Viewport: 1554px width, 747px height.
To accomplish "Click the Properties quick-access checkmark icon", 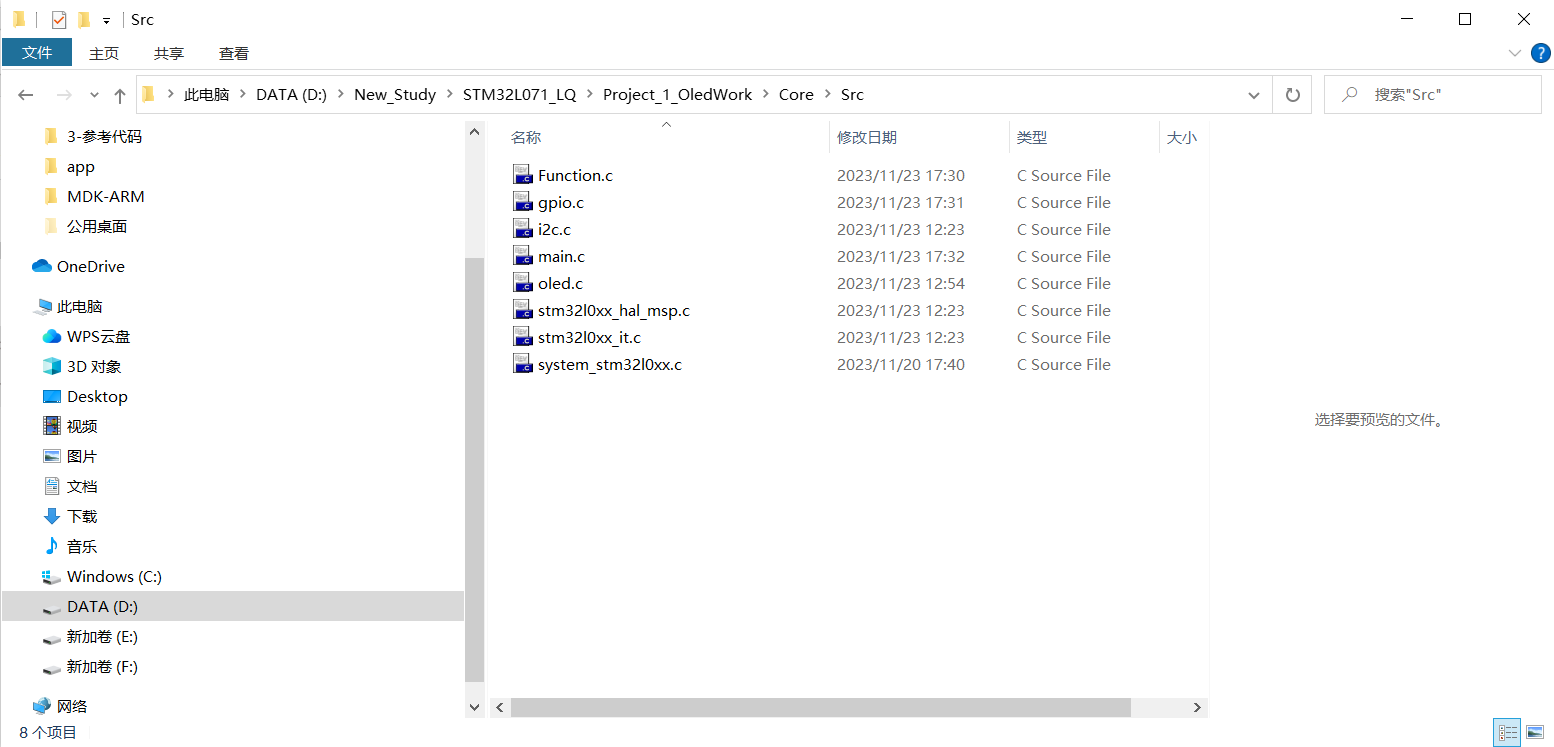I will point(59,19).
